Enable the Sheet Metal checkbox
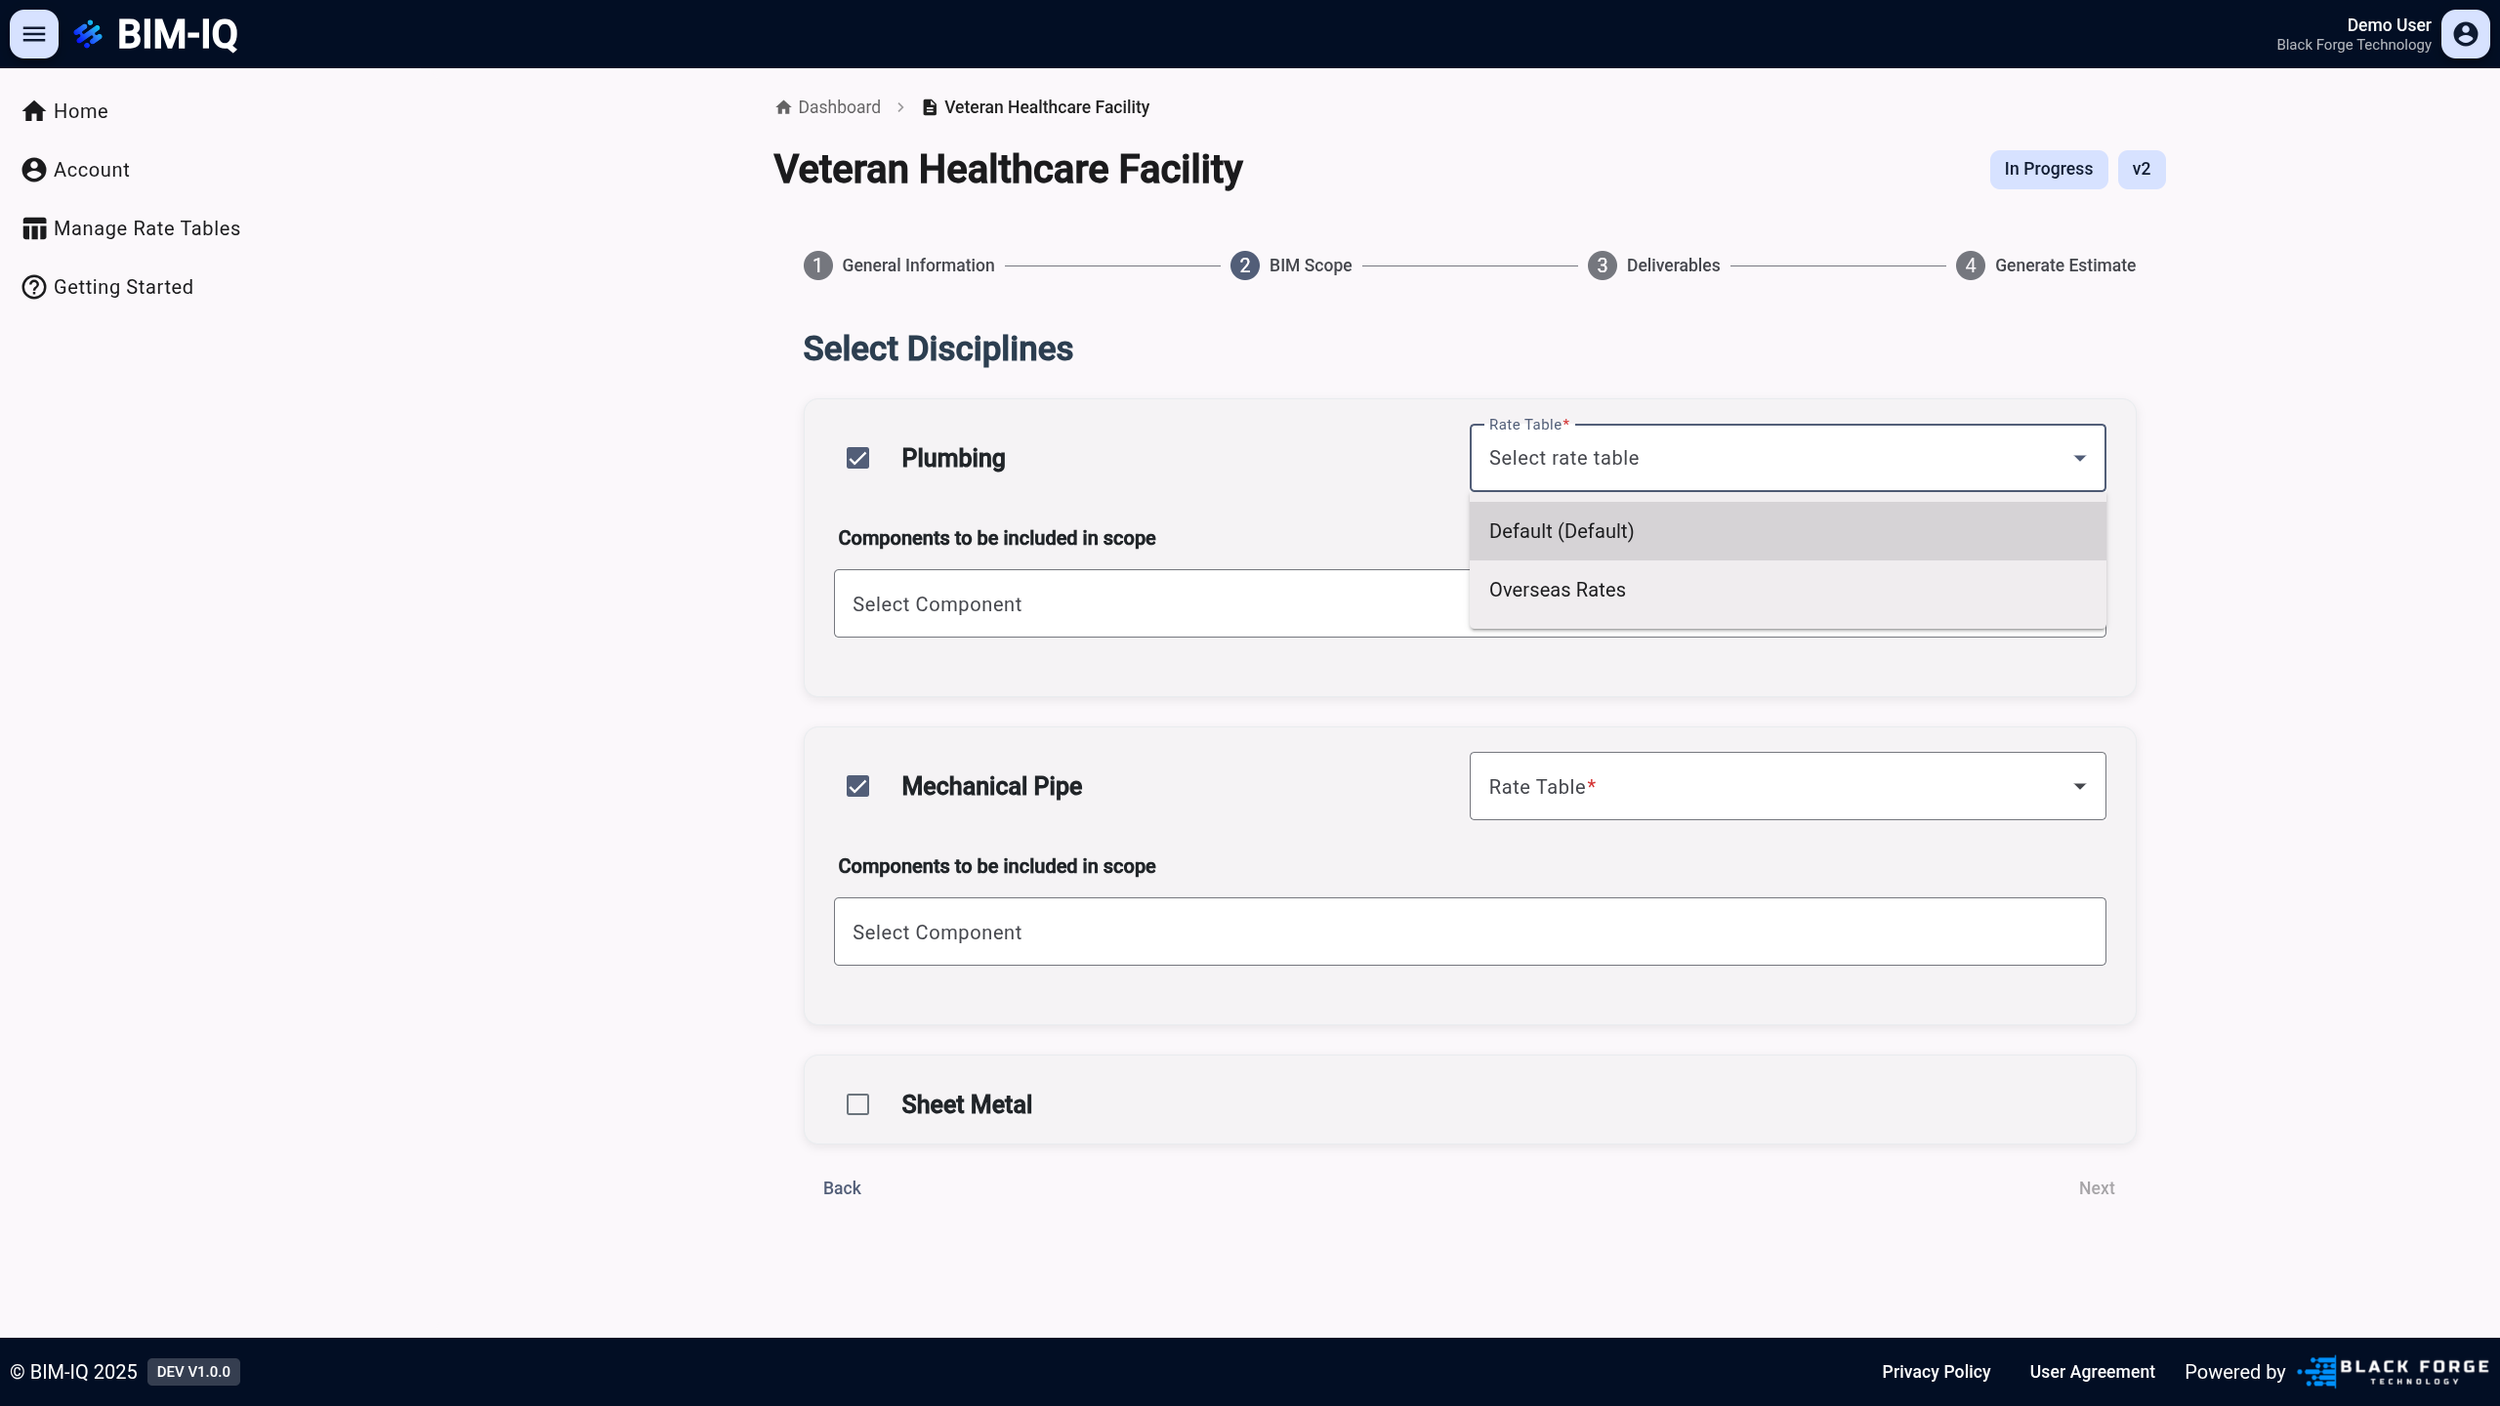 click(857, 1104)
